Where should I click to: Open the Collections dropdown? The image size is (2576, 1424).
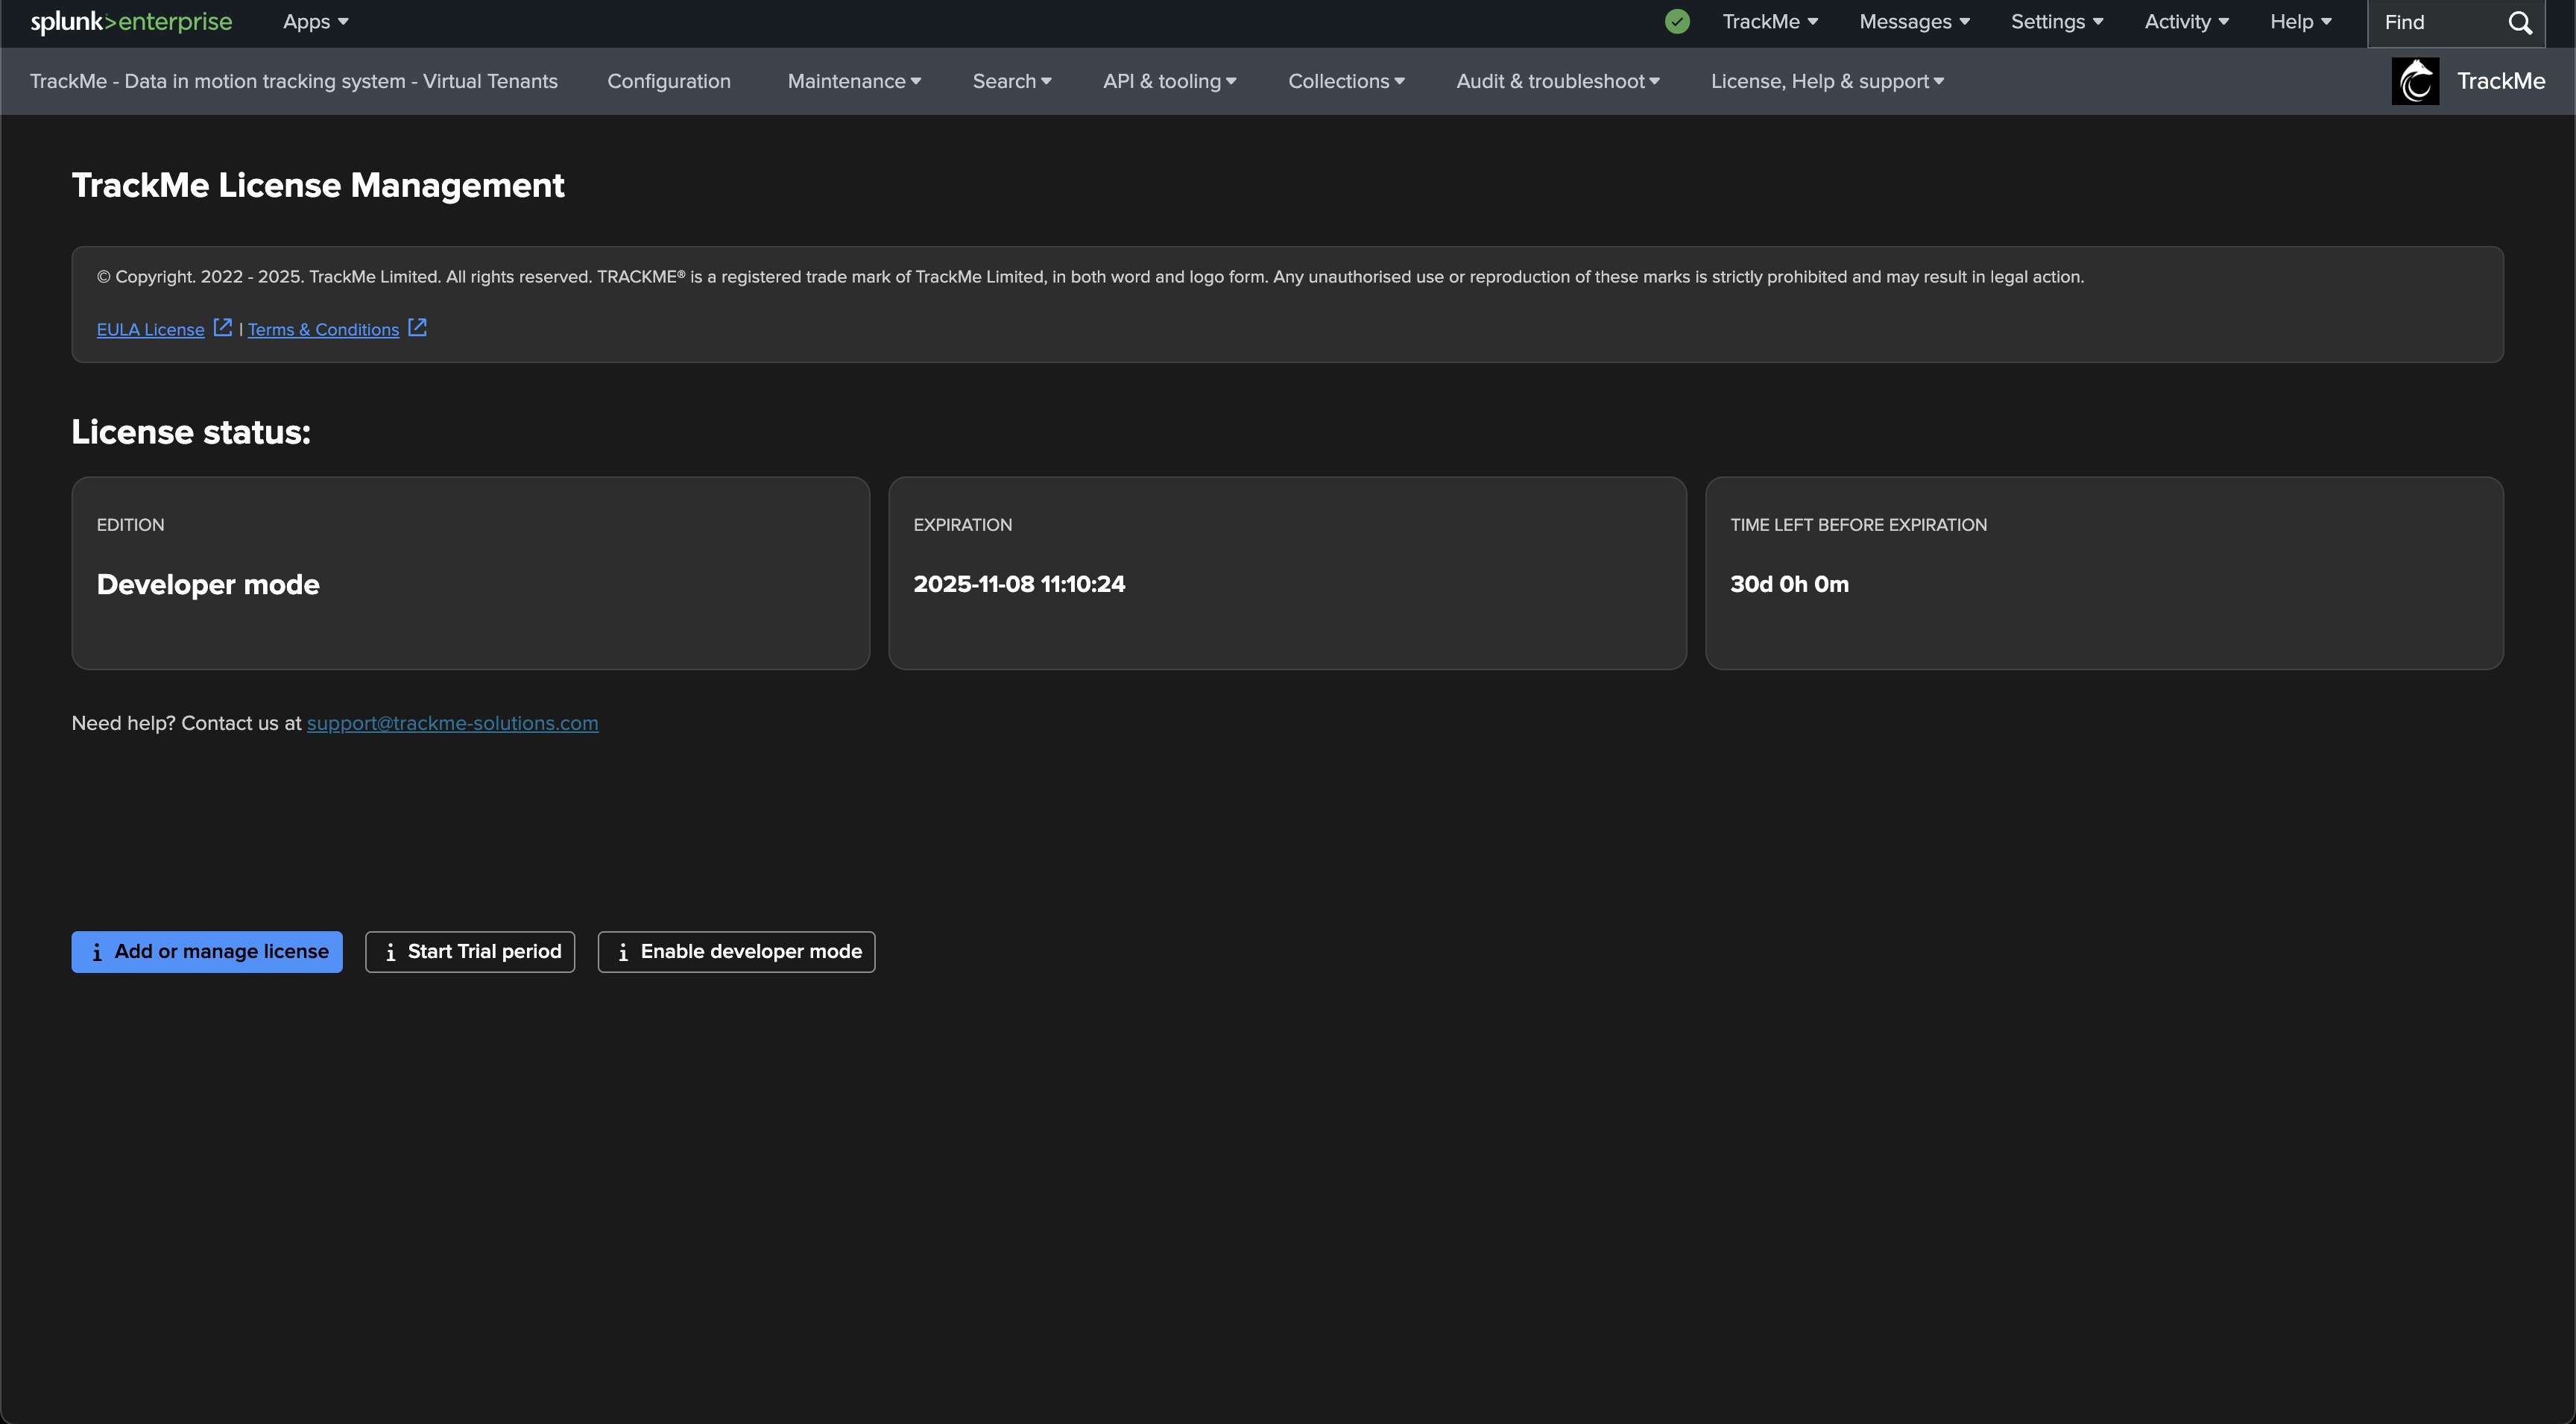tap(1346, 81)
